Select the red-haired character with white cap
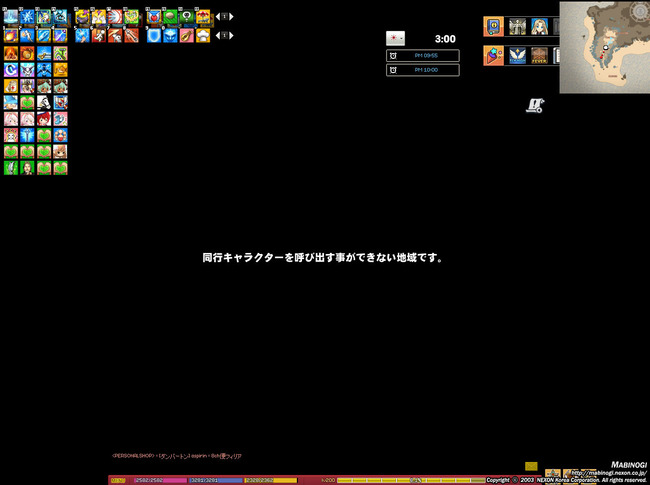 [44, 119]
